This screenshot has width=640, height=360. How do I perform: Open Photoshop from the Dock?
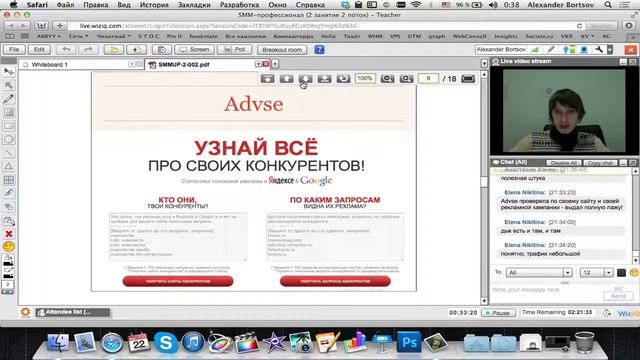[x=409, y=342]
